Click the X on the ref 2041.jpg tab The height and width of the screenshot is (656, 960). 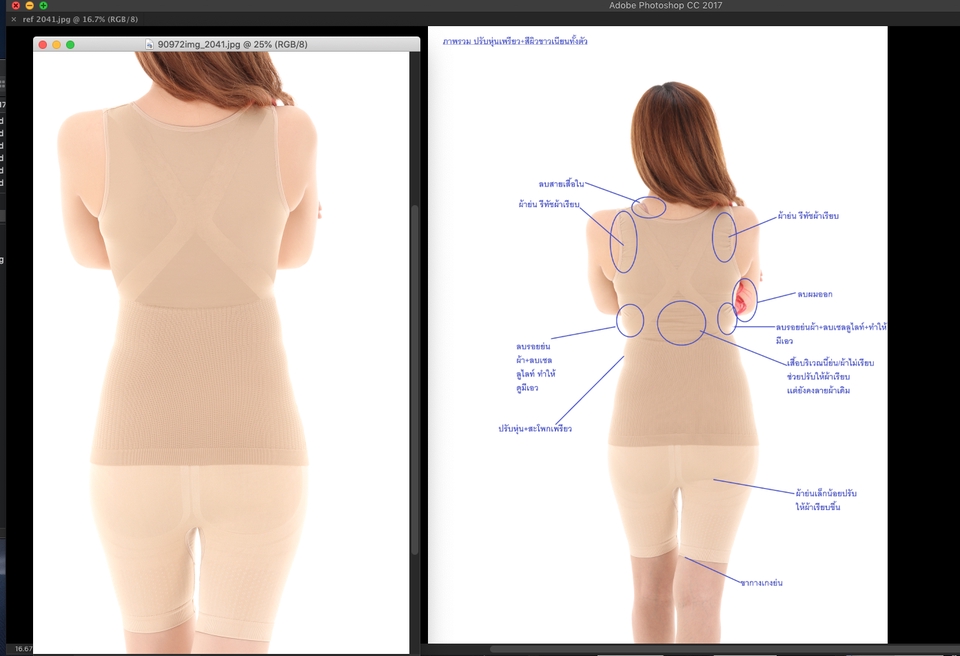pyautogui.click(x=14, y=18)
